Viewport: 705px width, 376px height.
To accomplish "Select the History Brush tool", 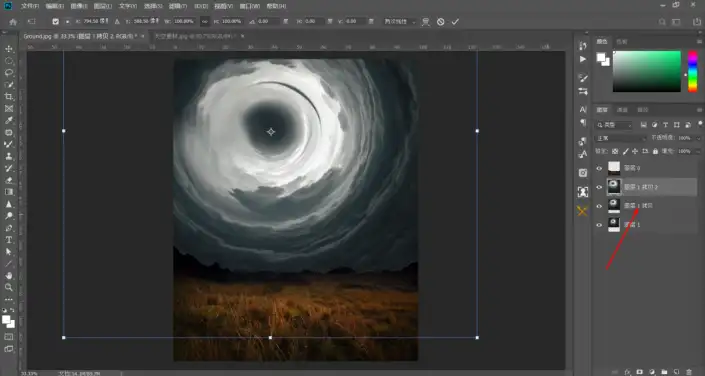I will [9, 168].
